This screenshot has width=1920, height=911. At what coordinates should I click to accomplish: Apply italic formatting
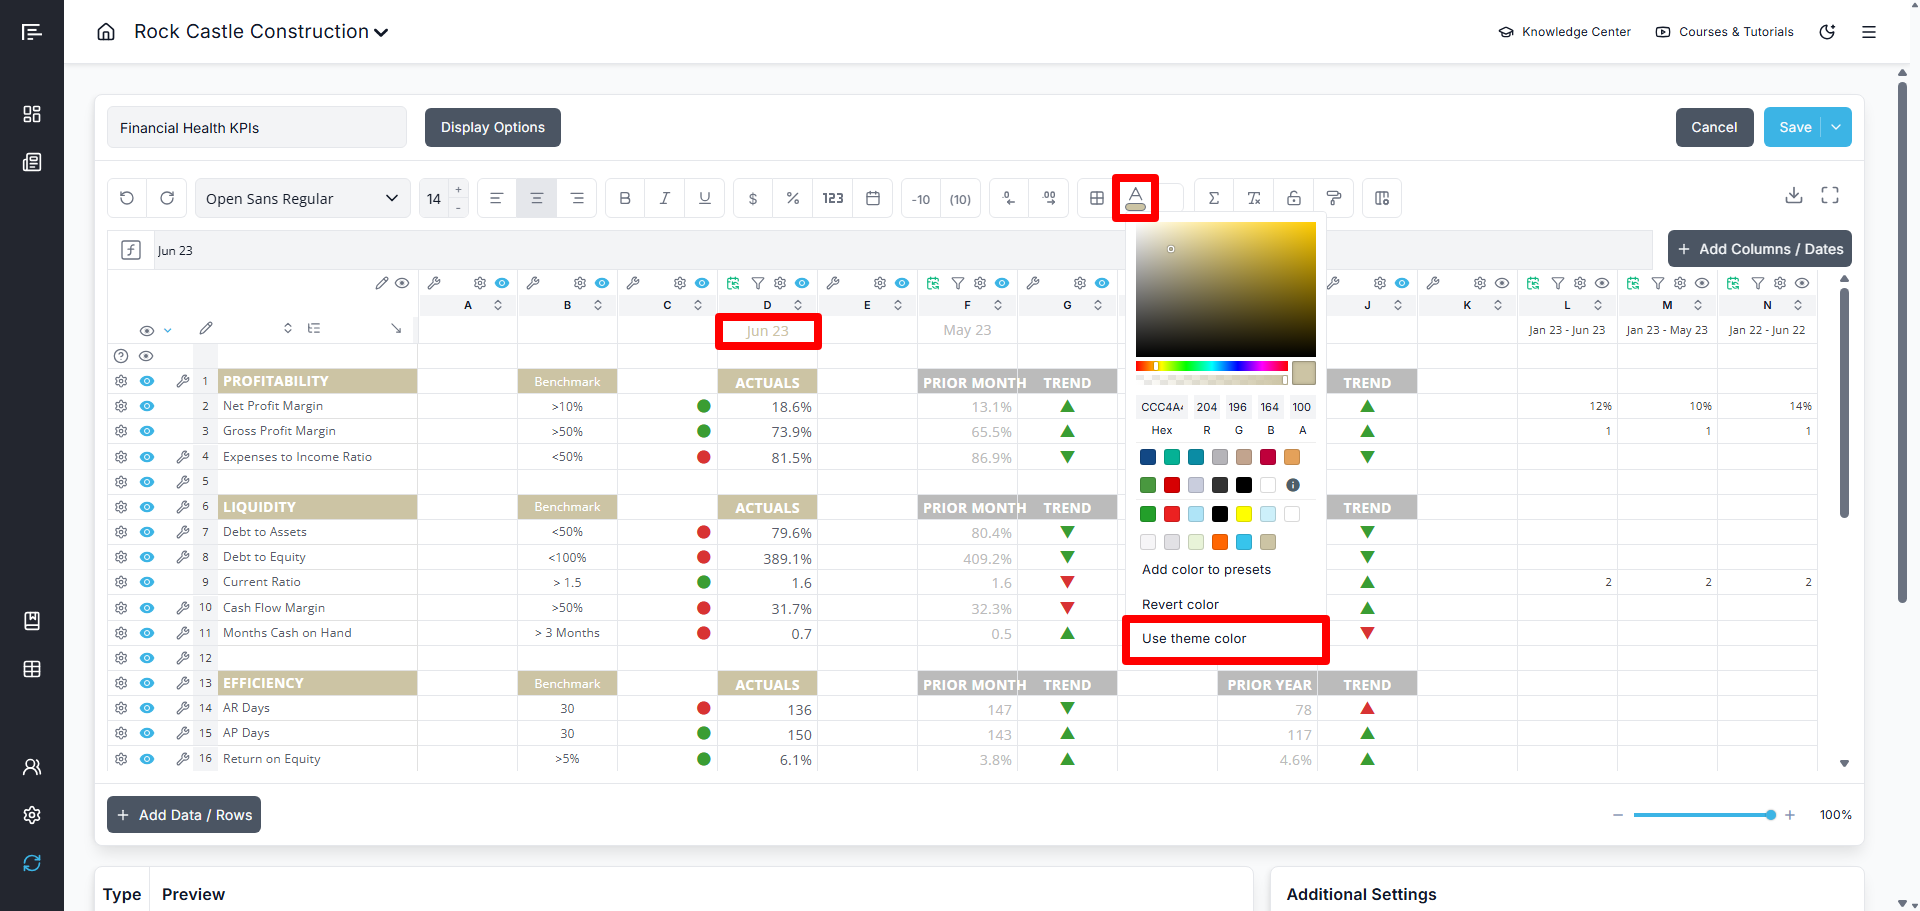(665, 198)
